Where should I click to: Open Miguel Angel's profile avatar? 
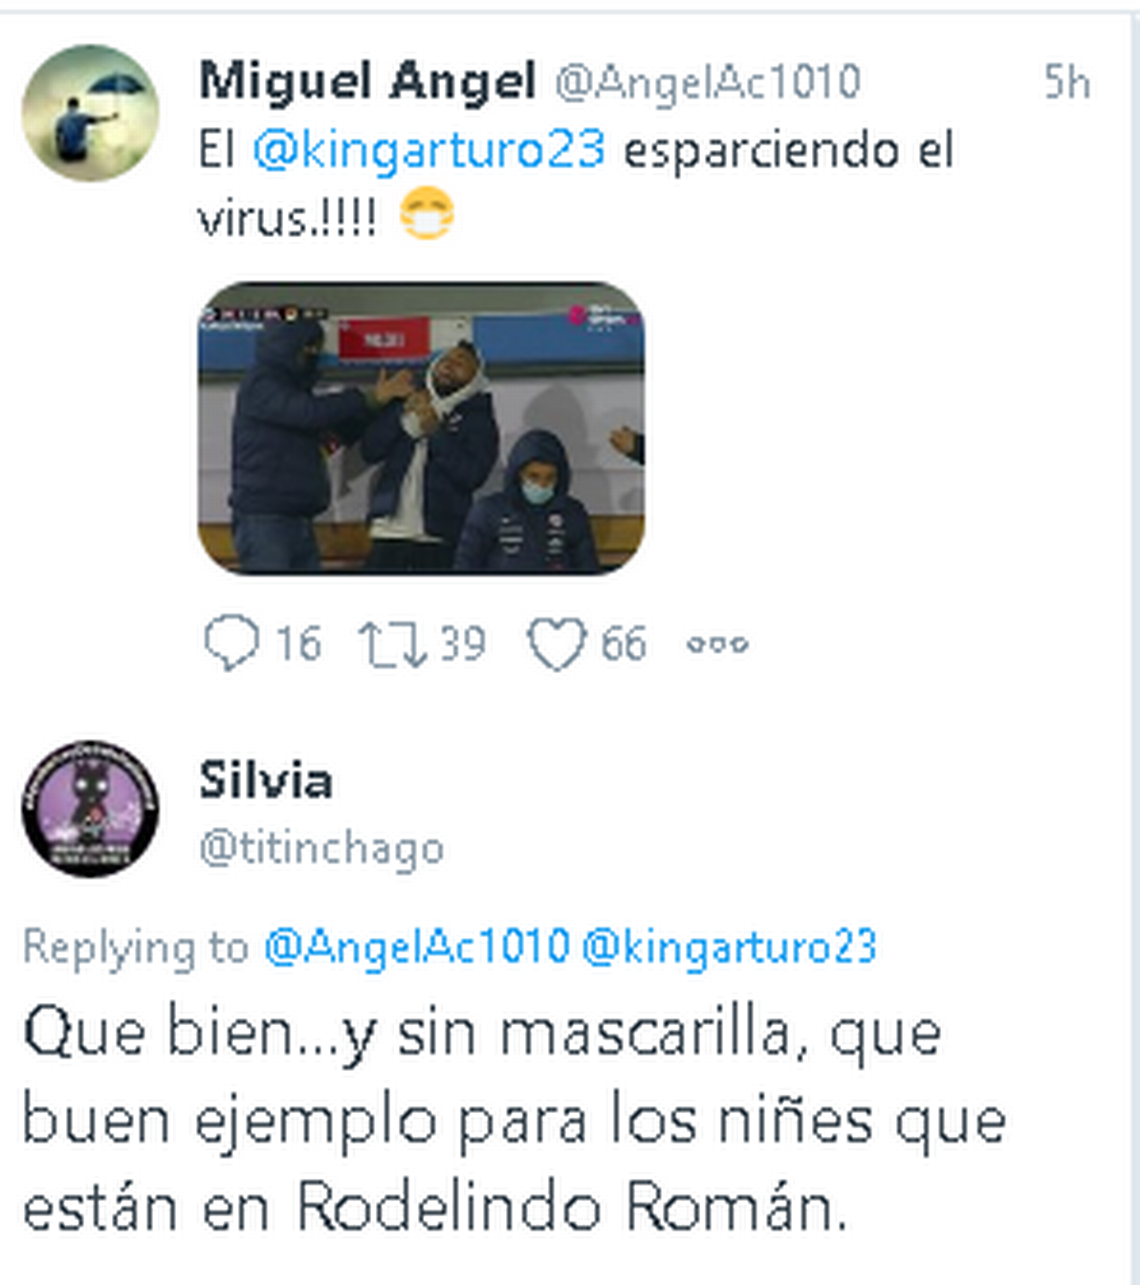[x=90, y=113]
